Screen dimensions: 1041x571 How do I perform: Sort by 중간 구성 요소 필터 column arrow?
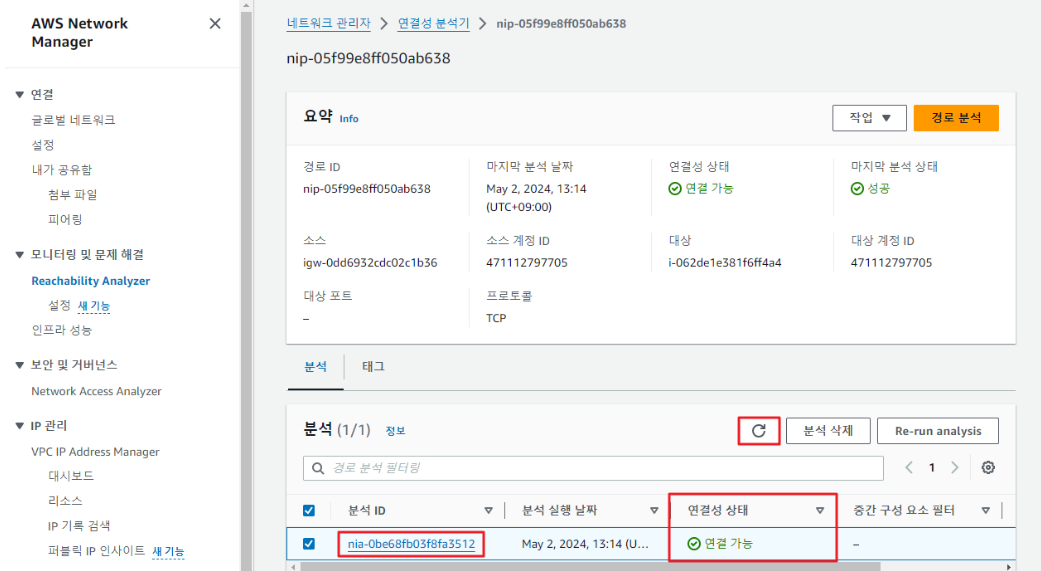tap(986, 511)
